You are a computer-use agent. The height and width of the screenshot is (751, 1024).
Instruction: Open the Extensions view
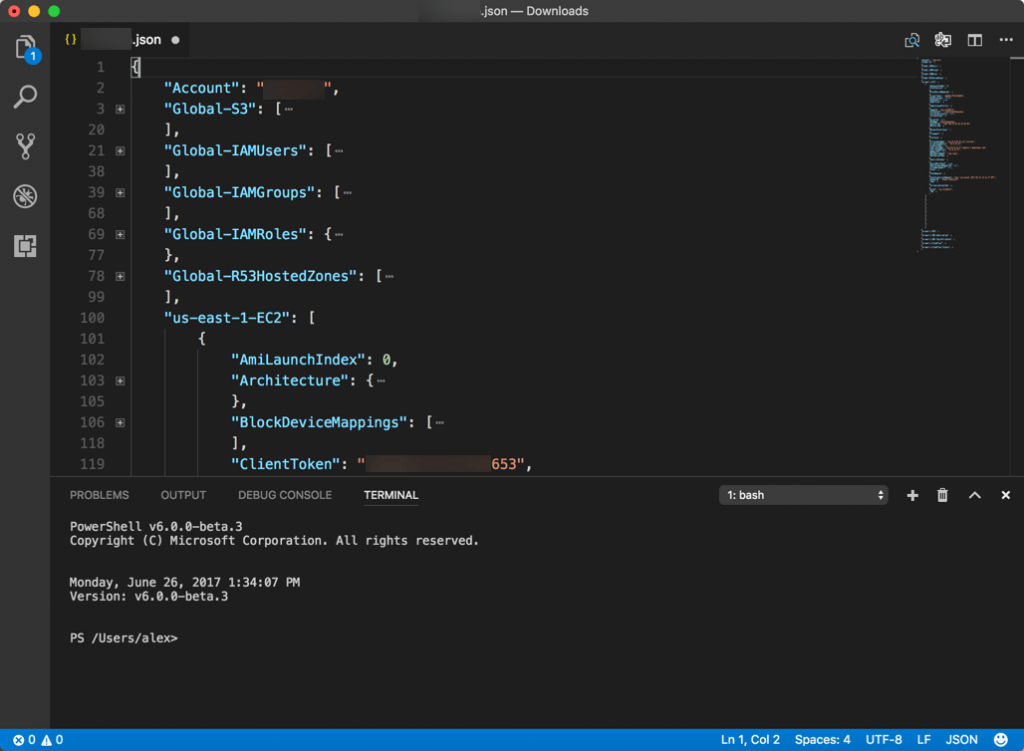[x=25, y=245]
